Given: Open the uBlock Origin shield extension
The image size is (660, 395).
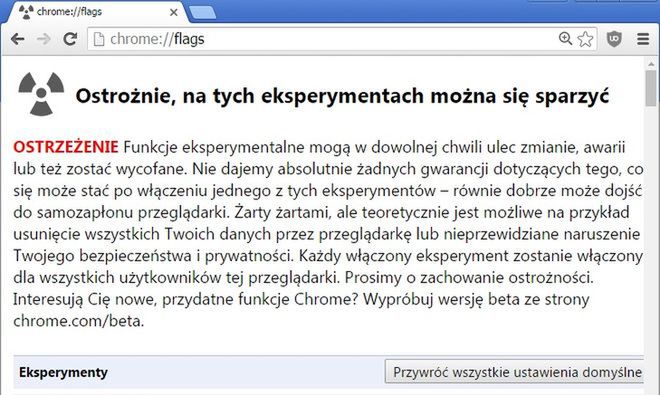Looking at the screenshot, I should click(614, 39).
